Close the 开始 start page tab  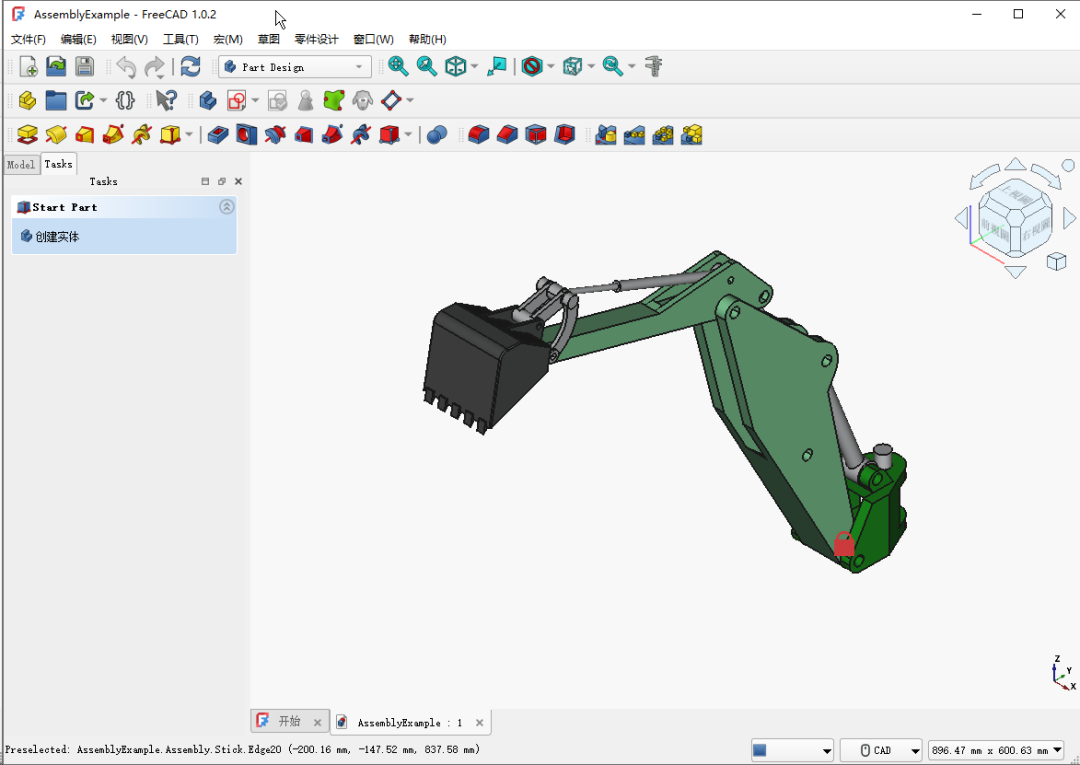(318, 722)
